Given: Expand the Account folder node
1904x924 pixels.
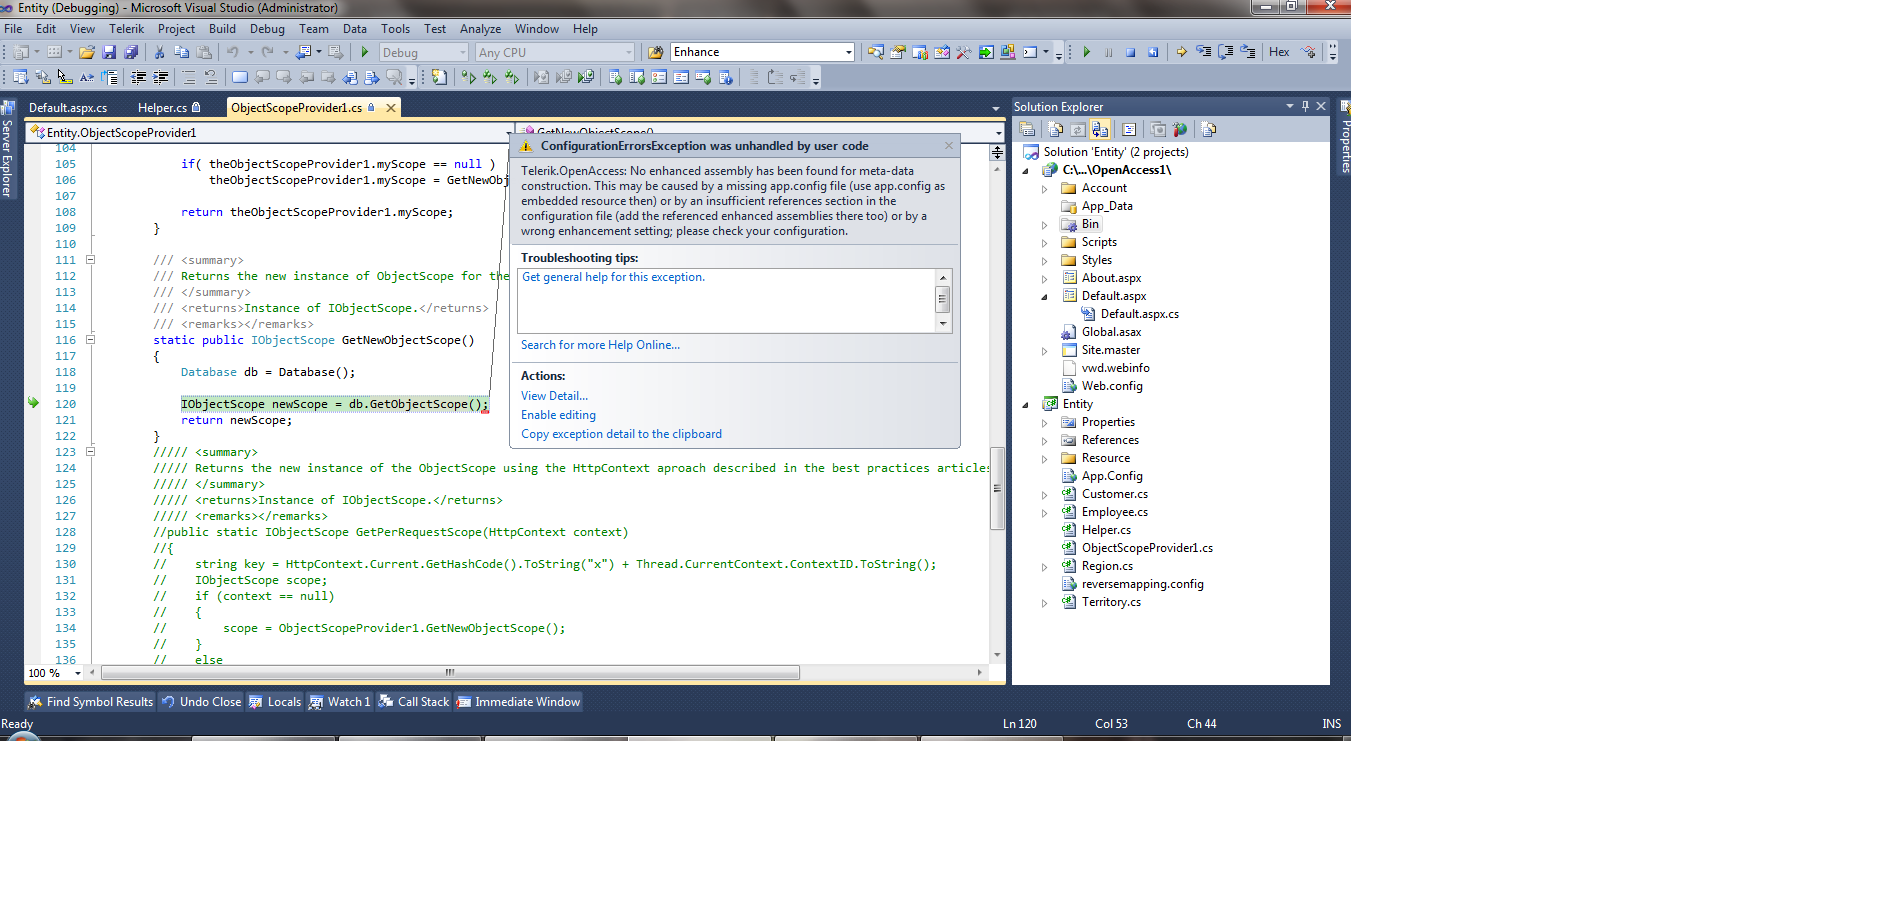Looking at the screenshot, I should click(1044, 188).
